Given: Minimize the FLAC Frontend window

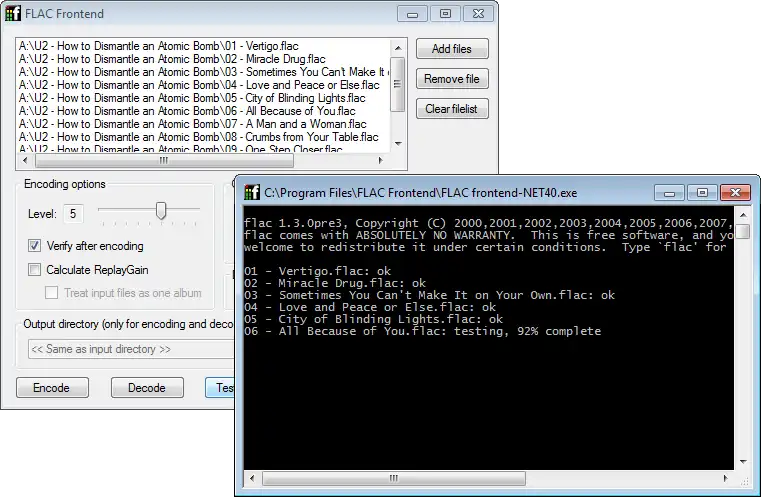Looking at the screenshot, I should pyautogui.click(x=413, y=14).
